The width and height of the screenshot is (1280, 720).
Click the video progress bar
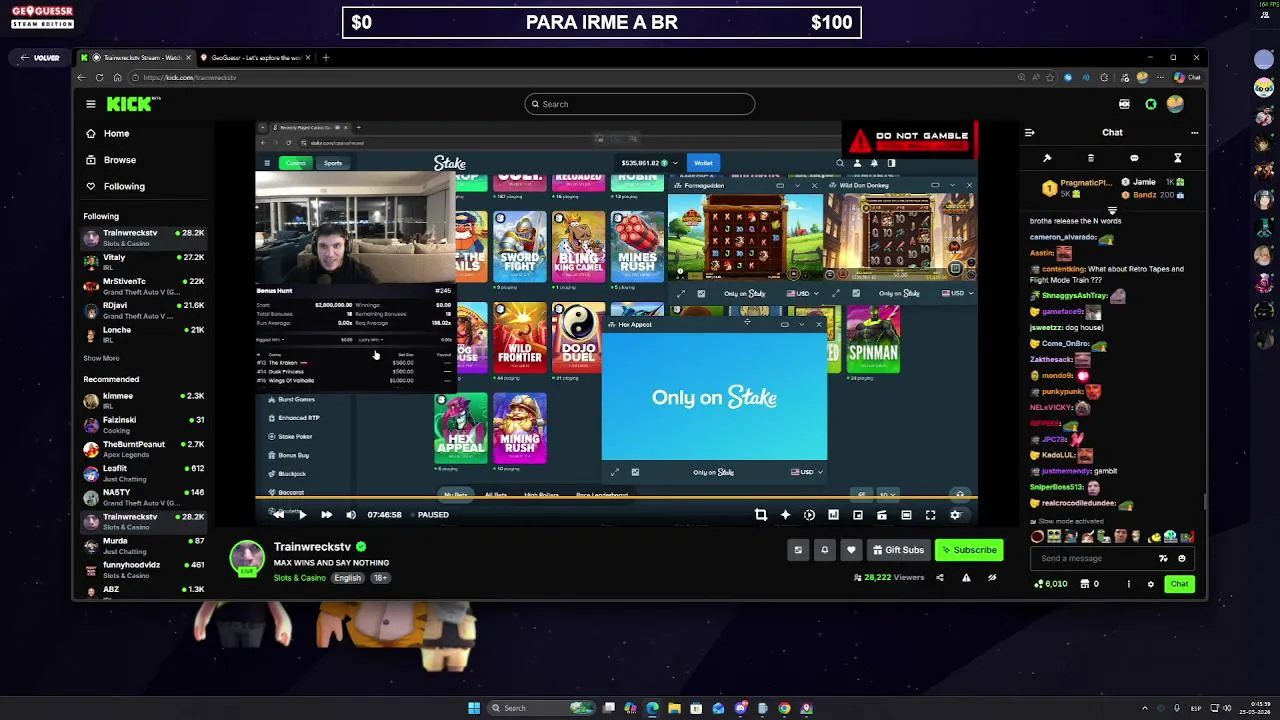point(616,497)
